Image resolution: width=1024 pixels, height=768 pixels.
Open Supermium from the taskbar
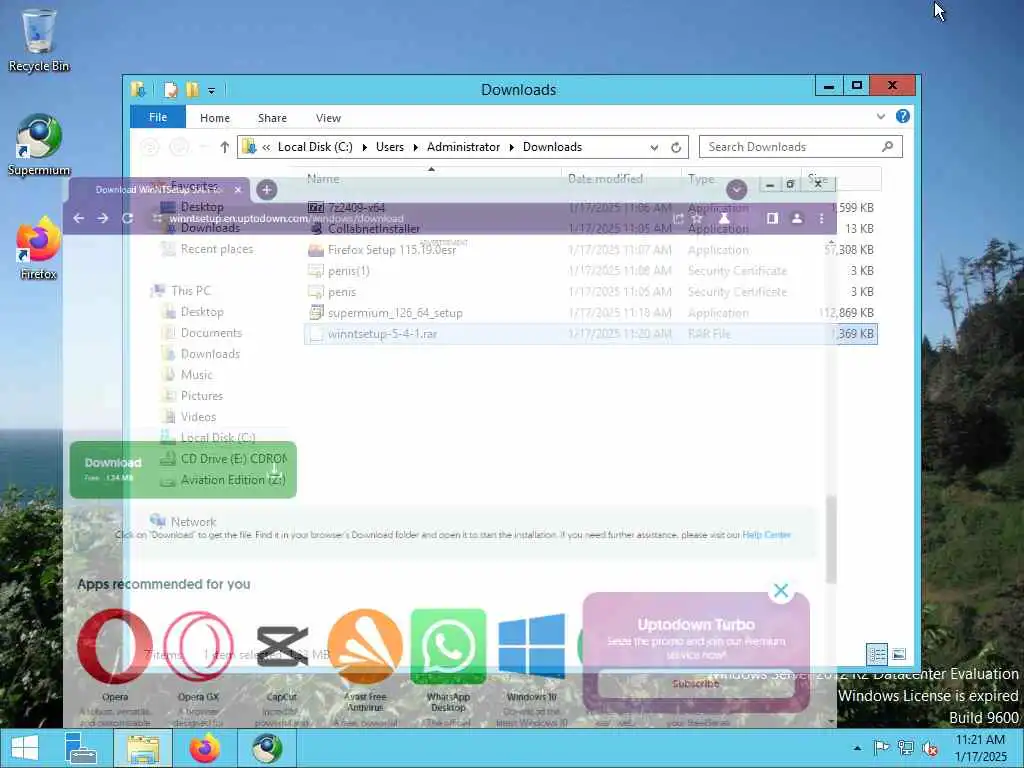[267, 748]
